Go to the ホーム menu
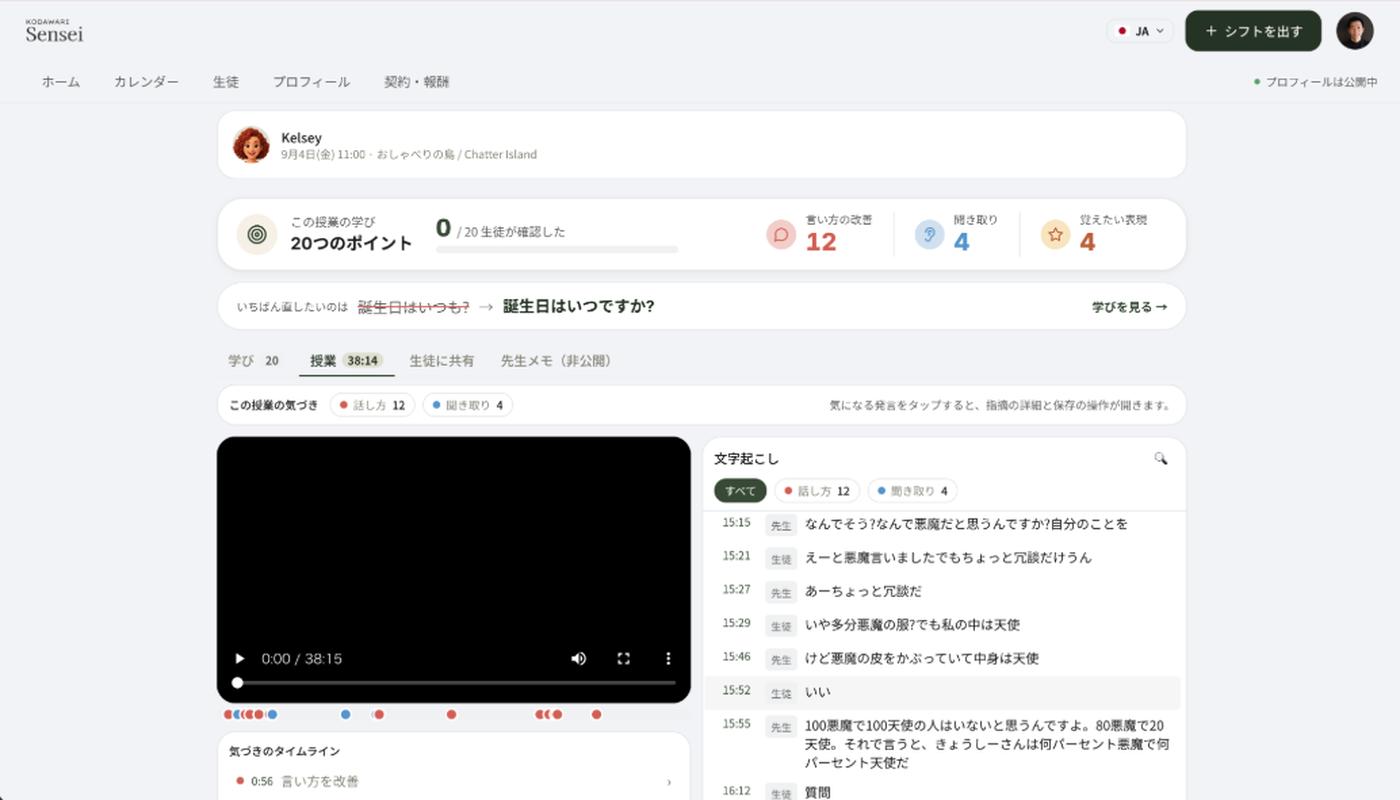 (61, 82)
